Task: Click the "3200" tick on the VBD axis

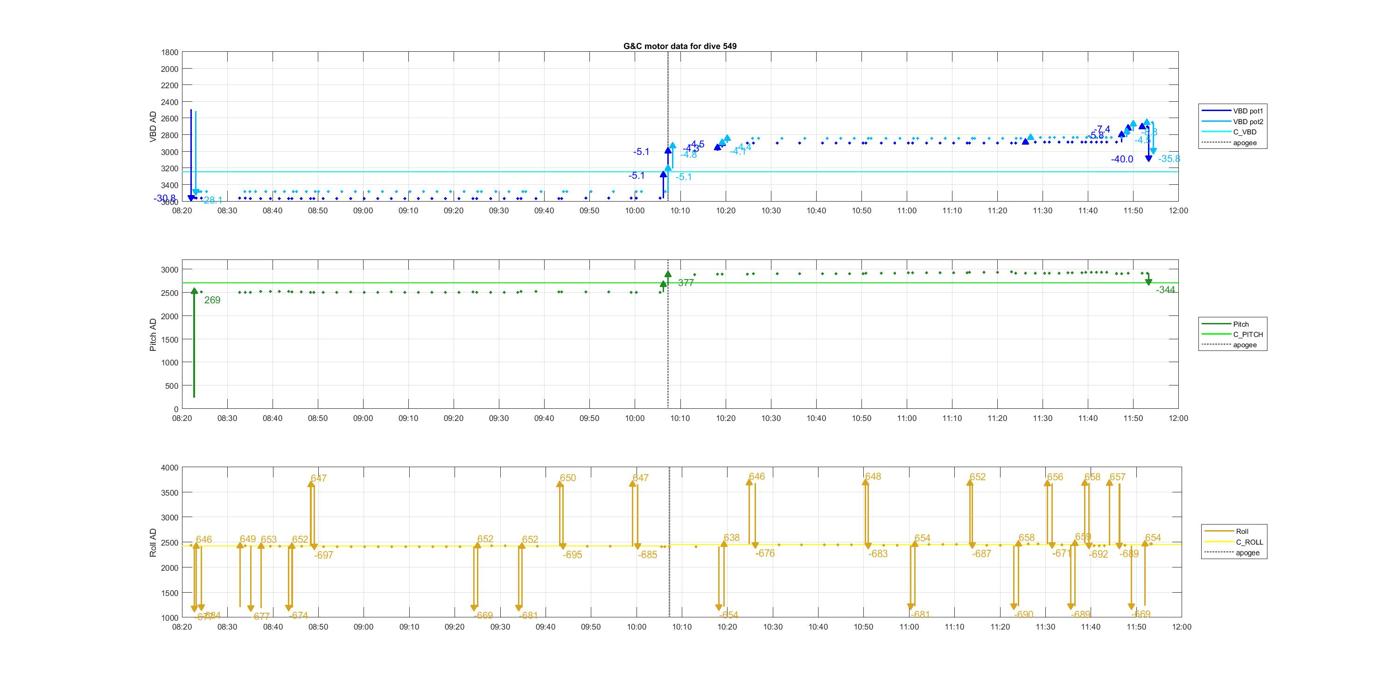Action: (170, 169)
